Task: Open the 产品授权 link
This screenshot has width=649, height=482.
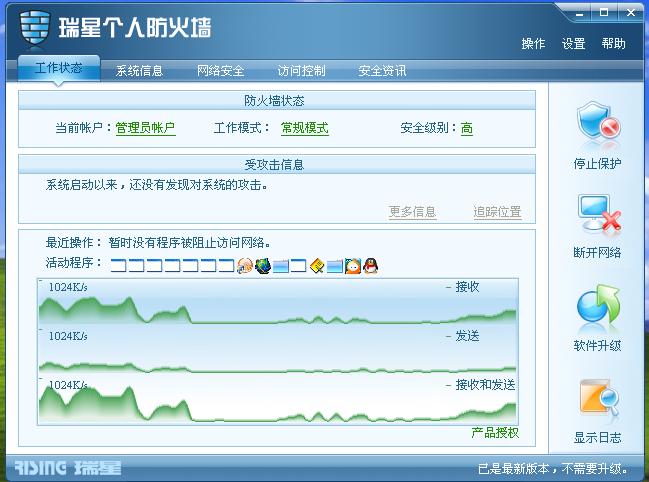Action: [x=495, y=433]
